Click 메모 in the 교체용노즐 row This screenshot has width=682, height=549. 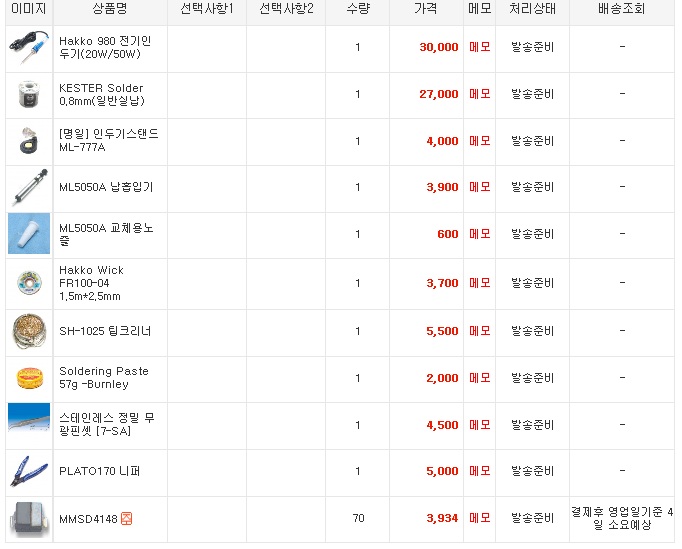(480, 234)
